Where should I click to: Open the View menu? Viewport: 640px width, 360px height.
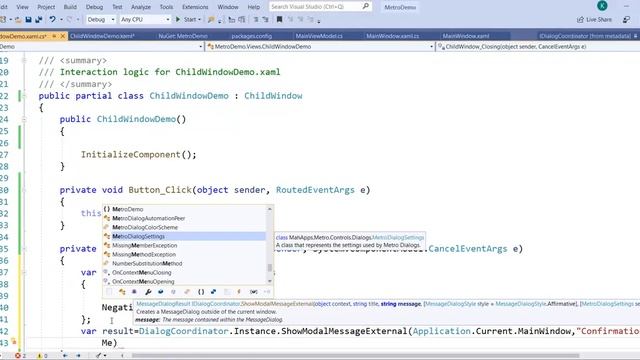(x=22, y=7)
